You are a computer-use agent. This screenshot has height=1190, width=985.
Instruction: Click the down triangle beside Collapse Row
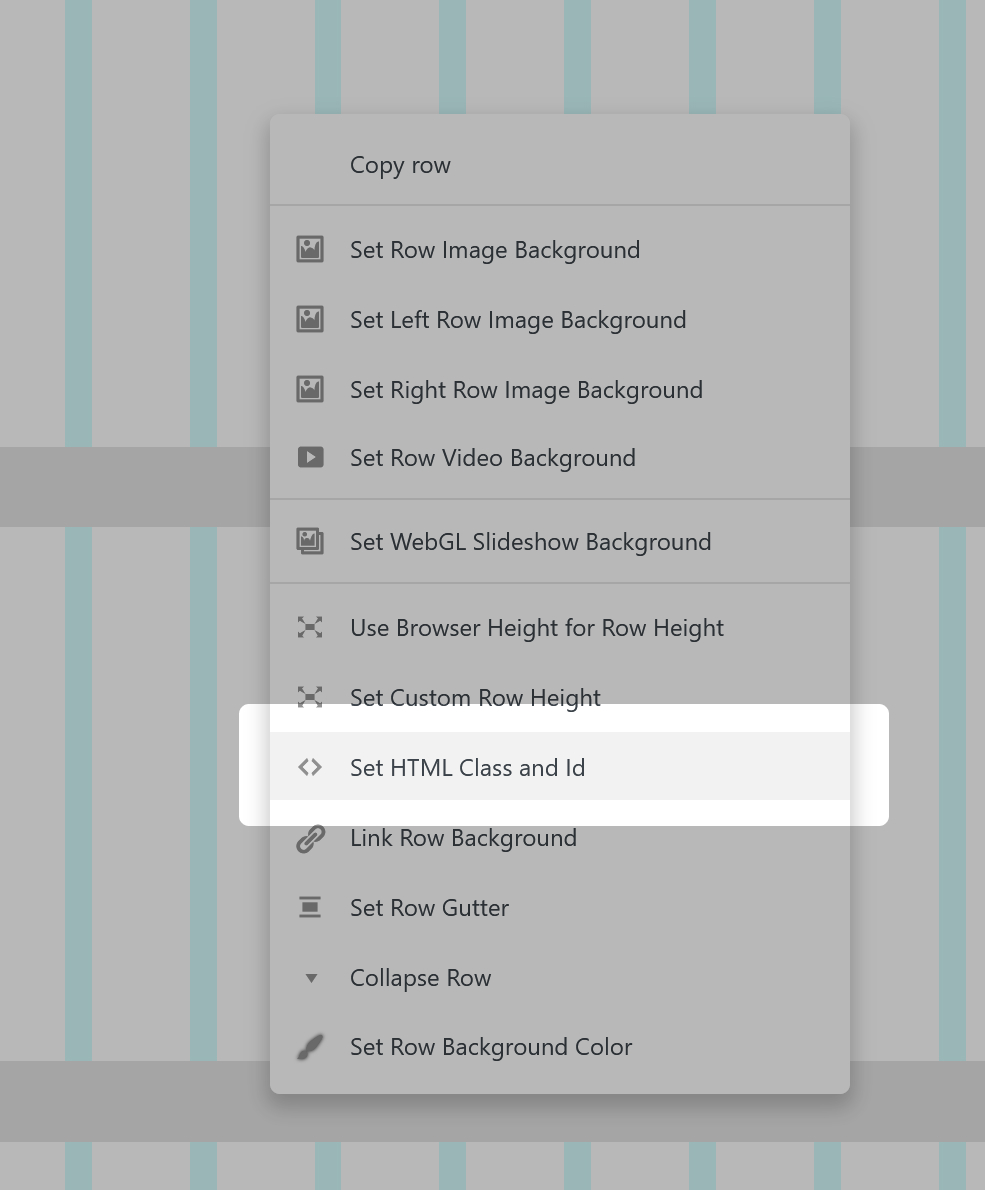click(311, 978)
